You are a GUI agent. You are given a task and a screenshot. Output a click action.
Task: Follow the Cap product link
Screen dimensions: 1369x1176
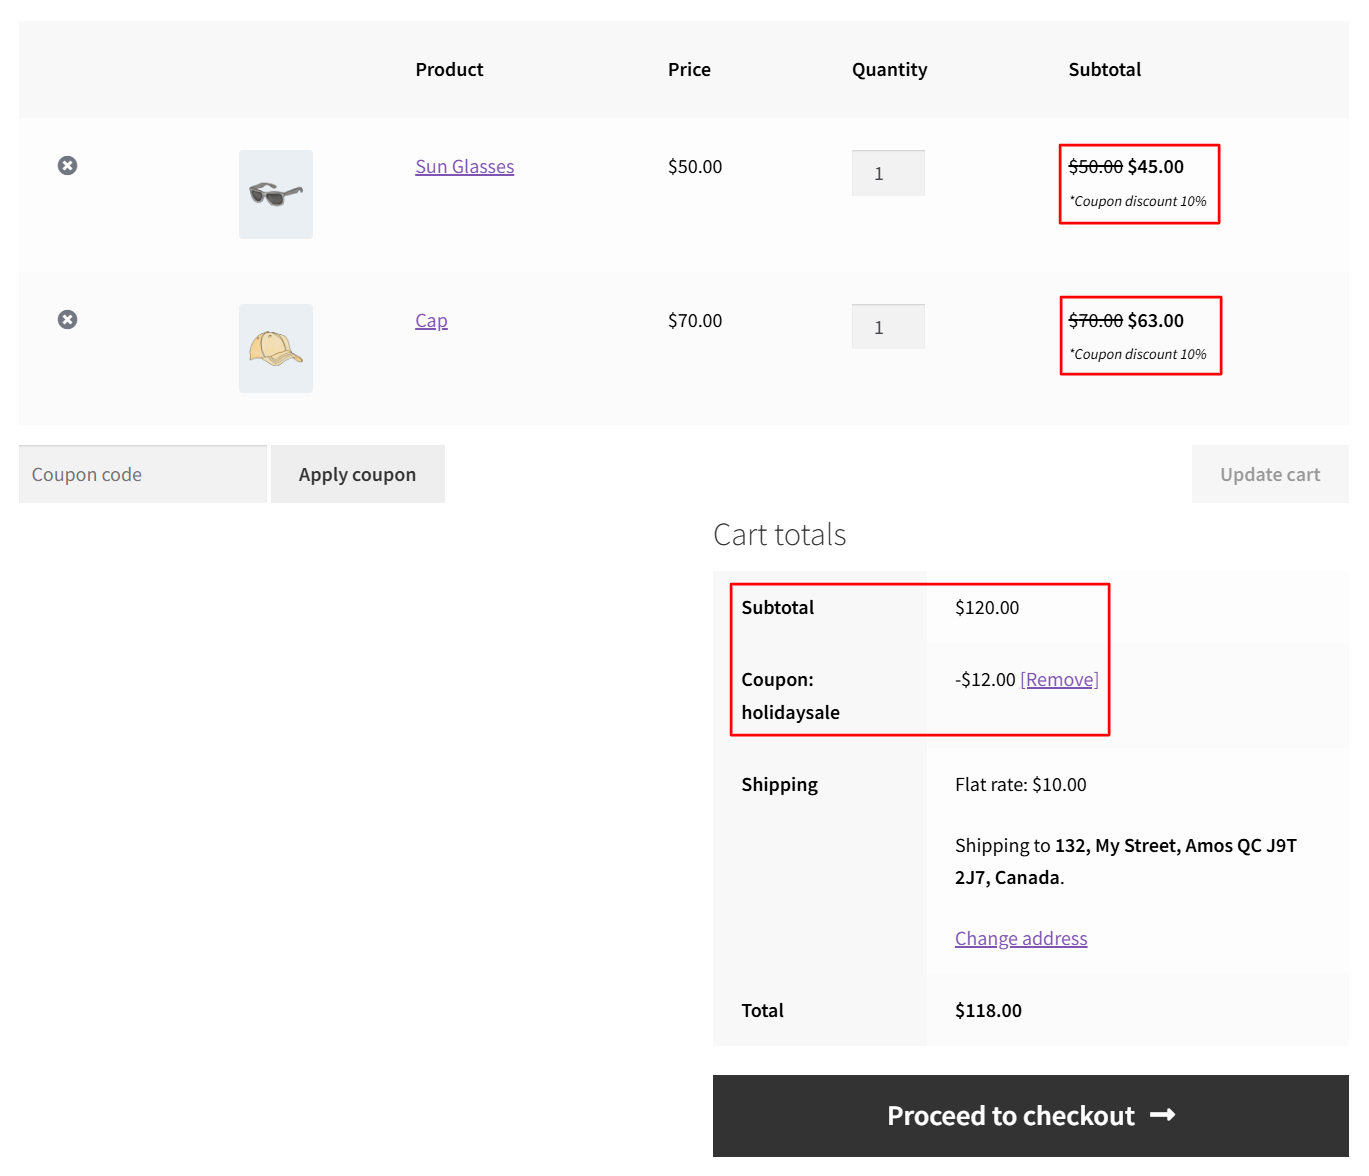[431, 321]
